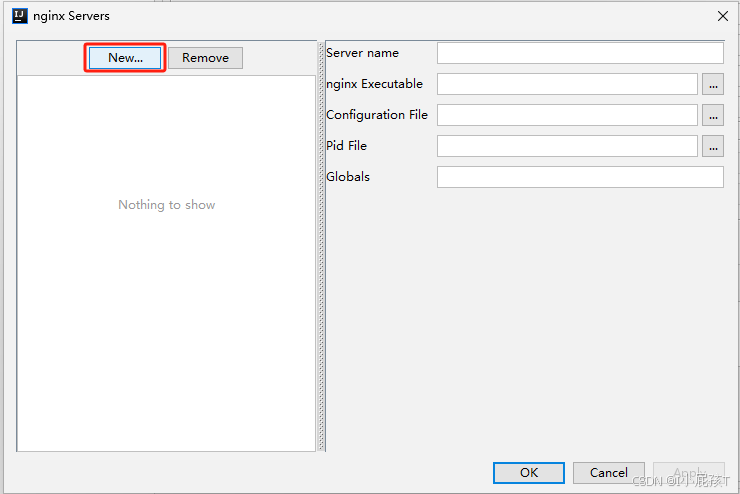The height and width of the screenshot is (494, 740).
Task: Browse for Pid File with ellipsis button
Action: point(713,146)
